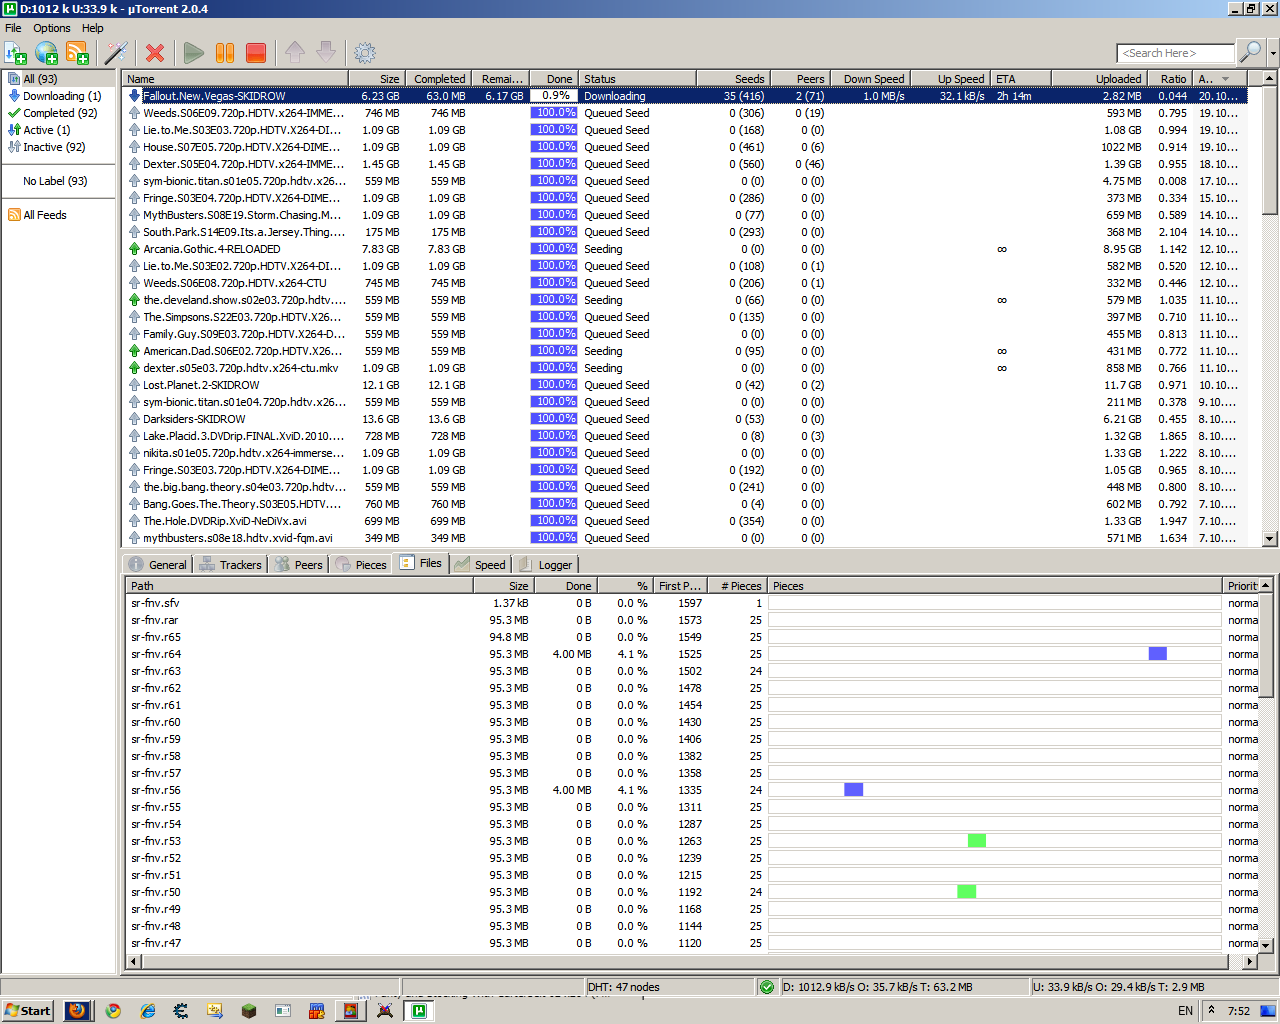The width and height of the screenshot is (1280, 1024).
Task: Switch to the Trackers tab
Action: [x=231, y=565]
